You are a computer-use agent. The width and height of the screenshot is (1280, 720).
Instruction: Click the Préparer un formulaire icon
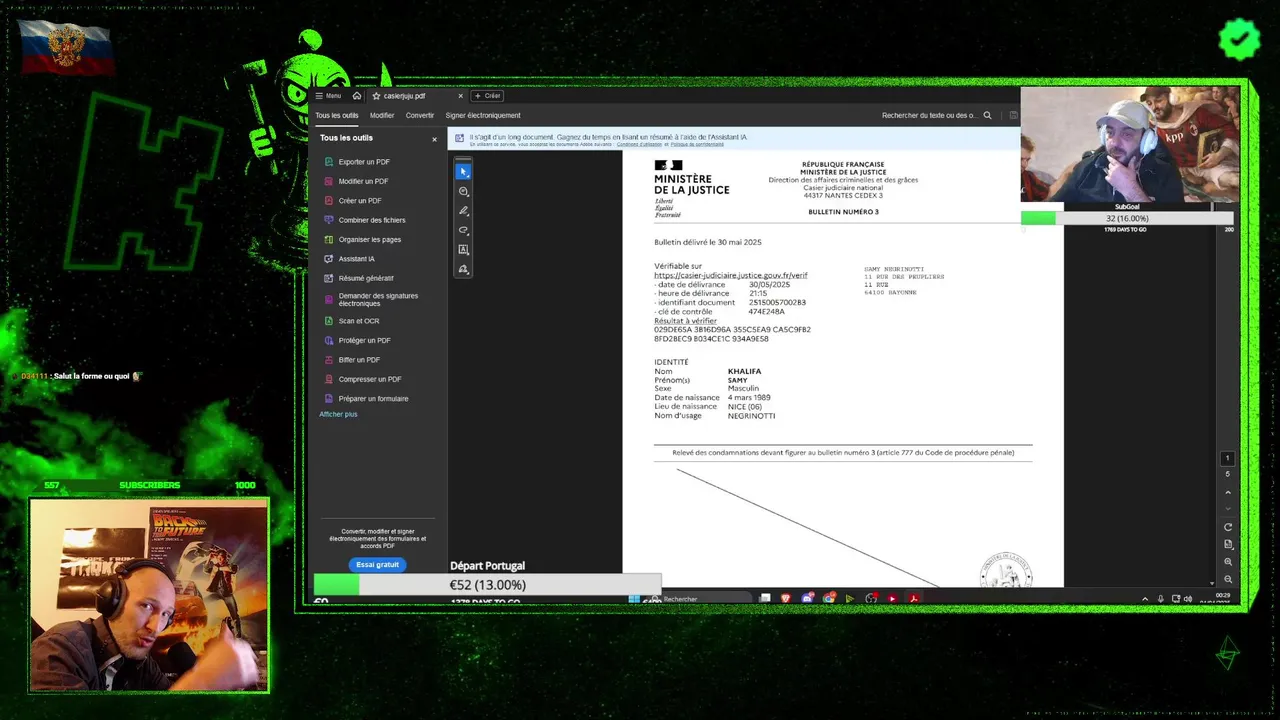pos(329,398)
